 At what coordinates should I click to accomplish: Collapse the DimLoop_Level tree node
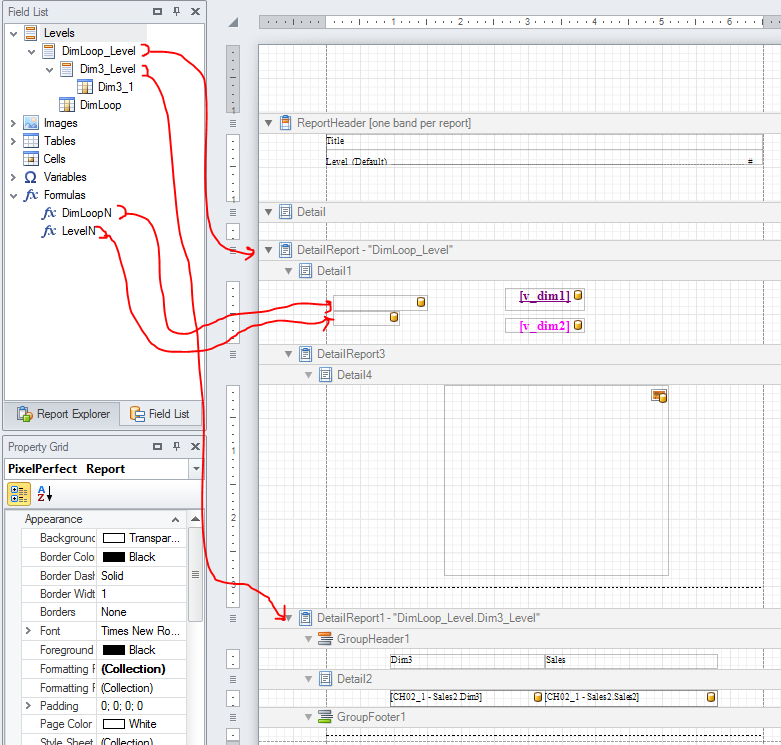31,52
